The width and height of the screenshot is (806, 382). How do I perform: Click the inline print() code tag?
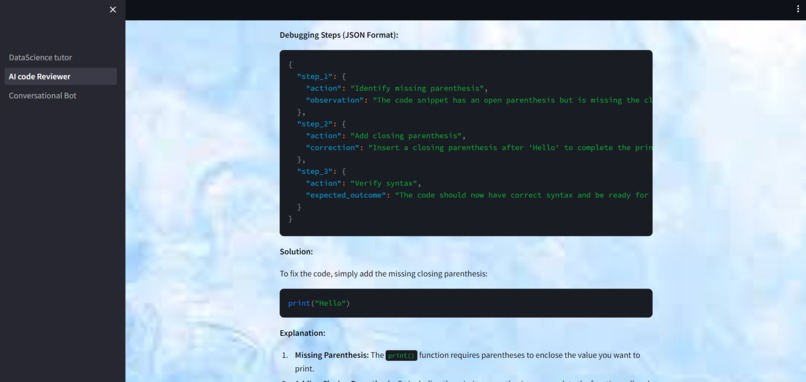click(401, 355)
